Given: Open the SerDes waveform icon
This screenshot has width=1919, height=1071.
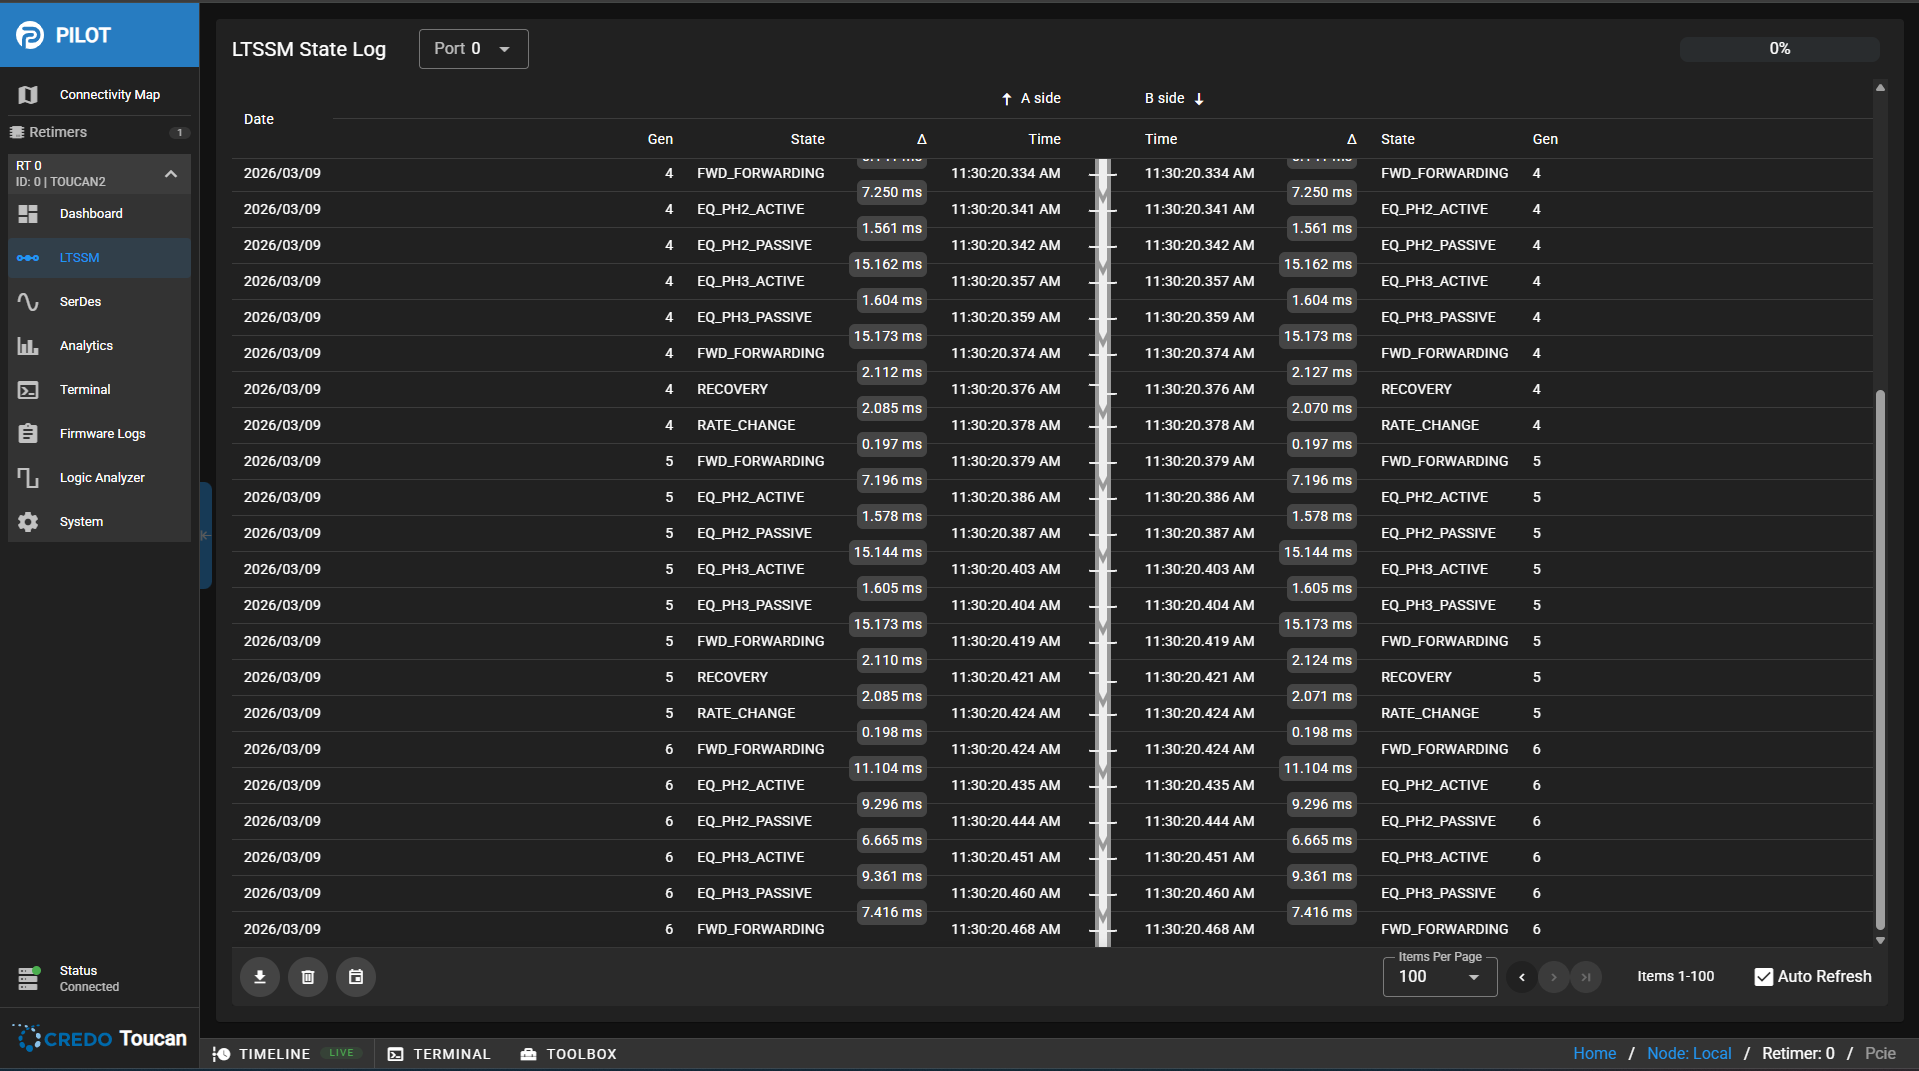Looking at the screenshot, I should point(28,302).
